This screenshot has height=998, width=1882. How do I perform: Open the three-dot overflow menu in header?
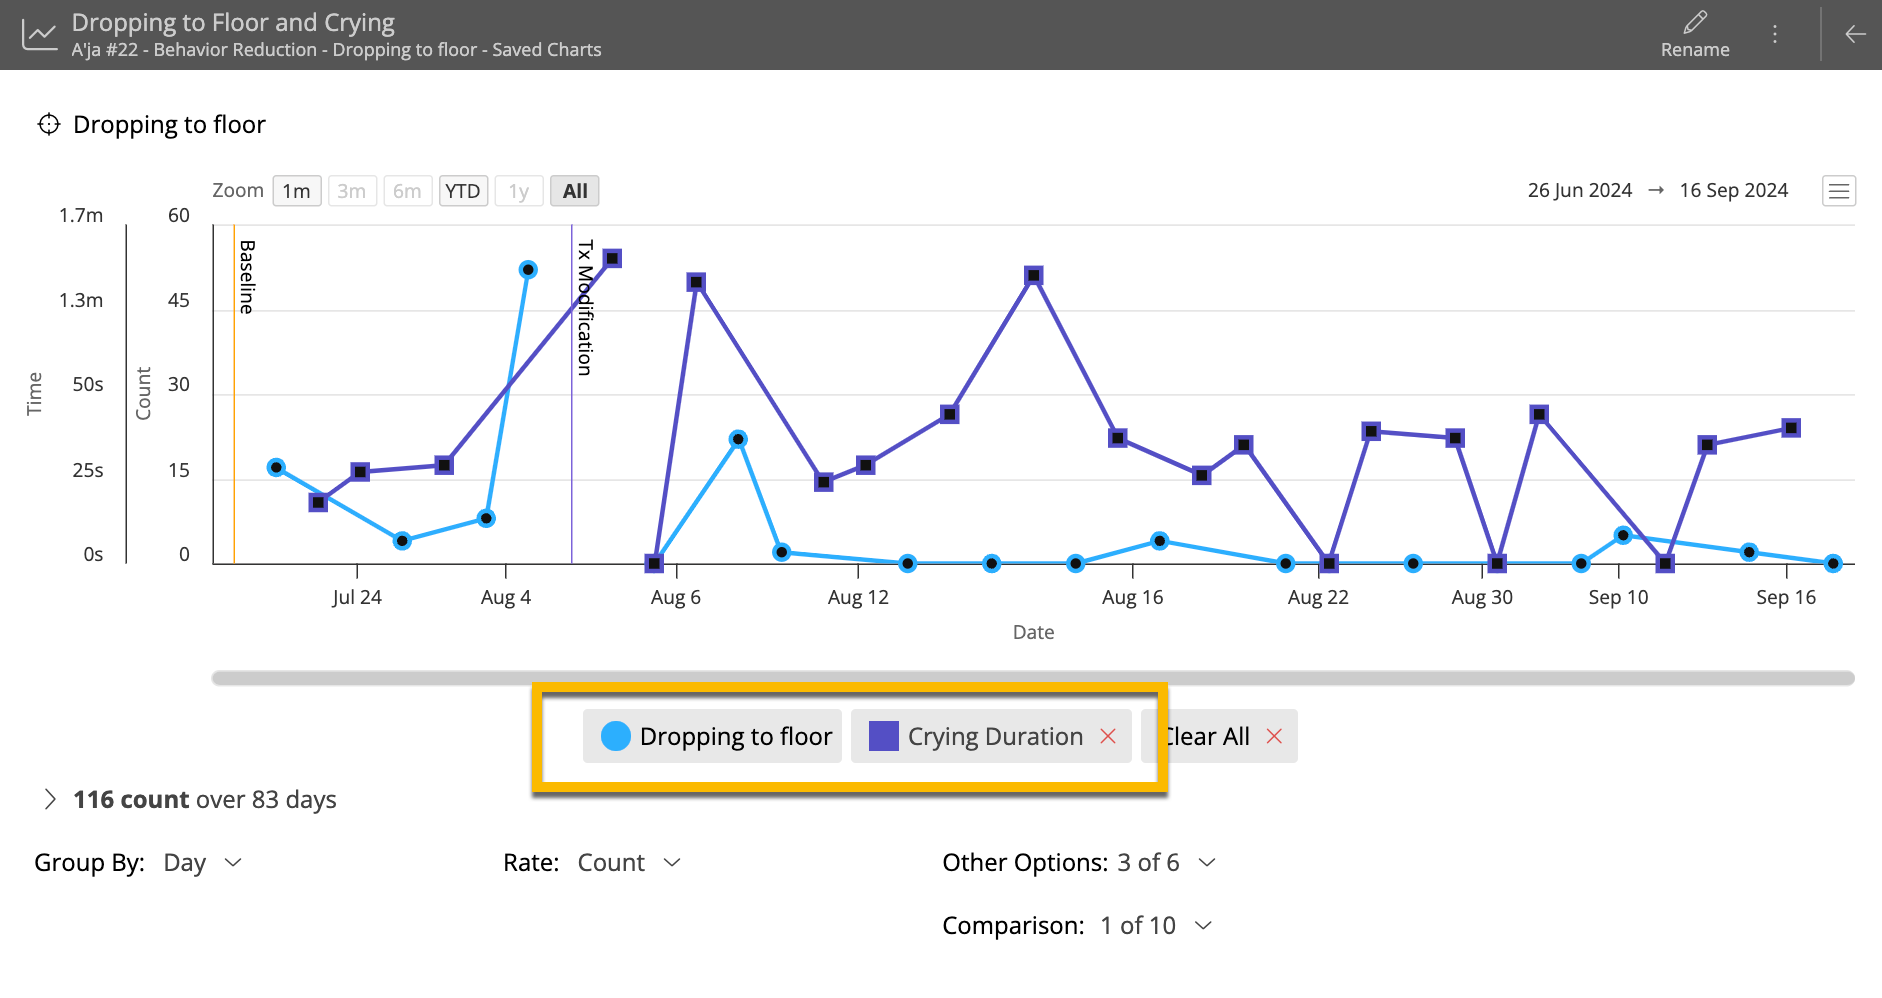click(x=1775, y=33)
